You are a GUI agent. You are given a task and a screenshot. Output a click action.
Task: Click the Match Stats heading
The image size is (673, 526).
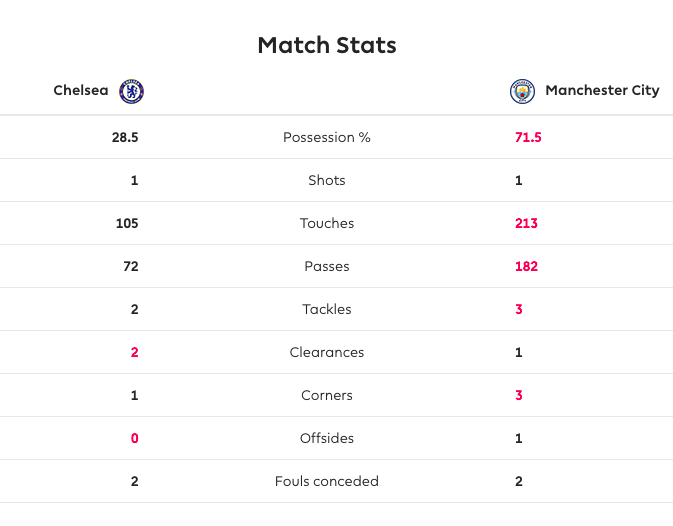tap(327, 45)
